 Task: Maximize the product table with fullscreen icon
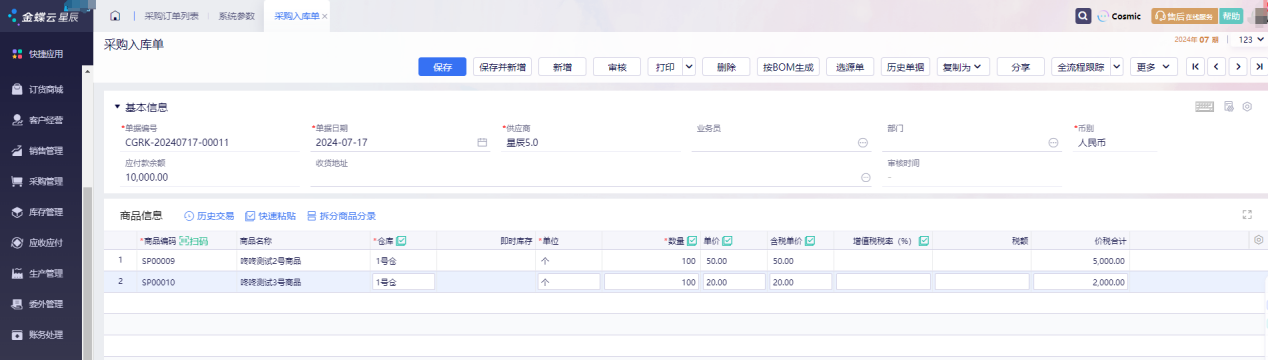[x=1247, y=214]
